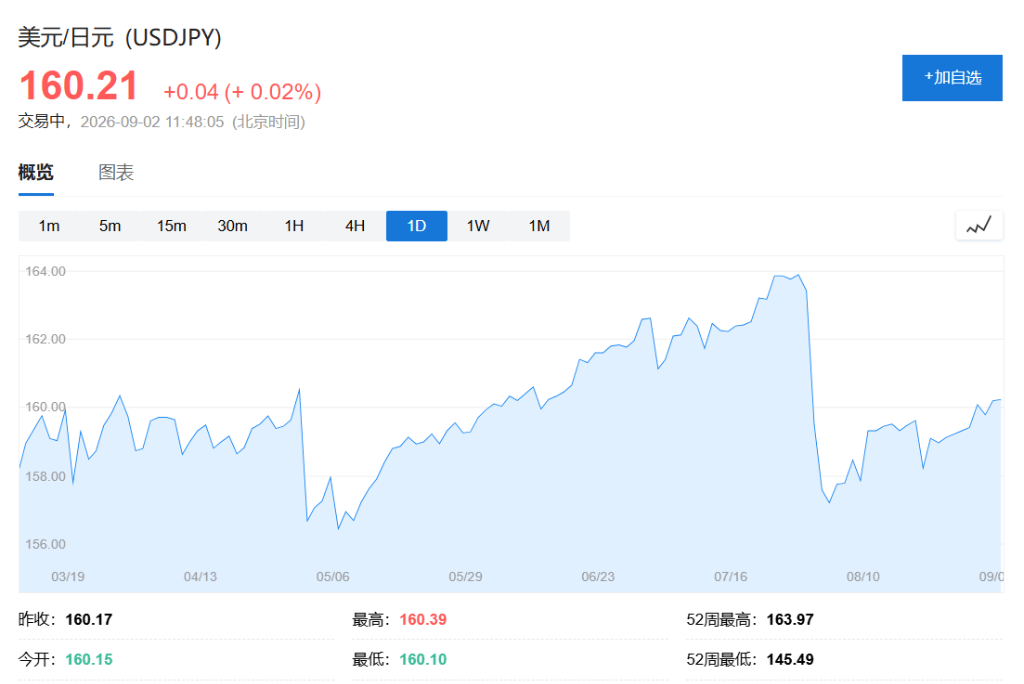Set chart interval to 15m
Image resolution: width=1024 pixels, height=684 pixels.
[171, 226]
